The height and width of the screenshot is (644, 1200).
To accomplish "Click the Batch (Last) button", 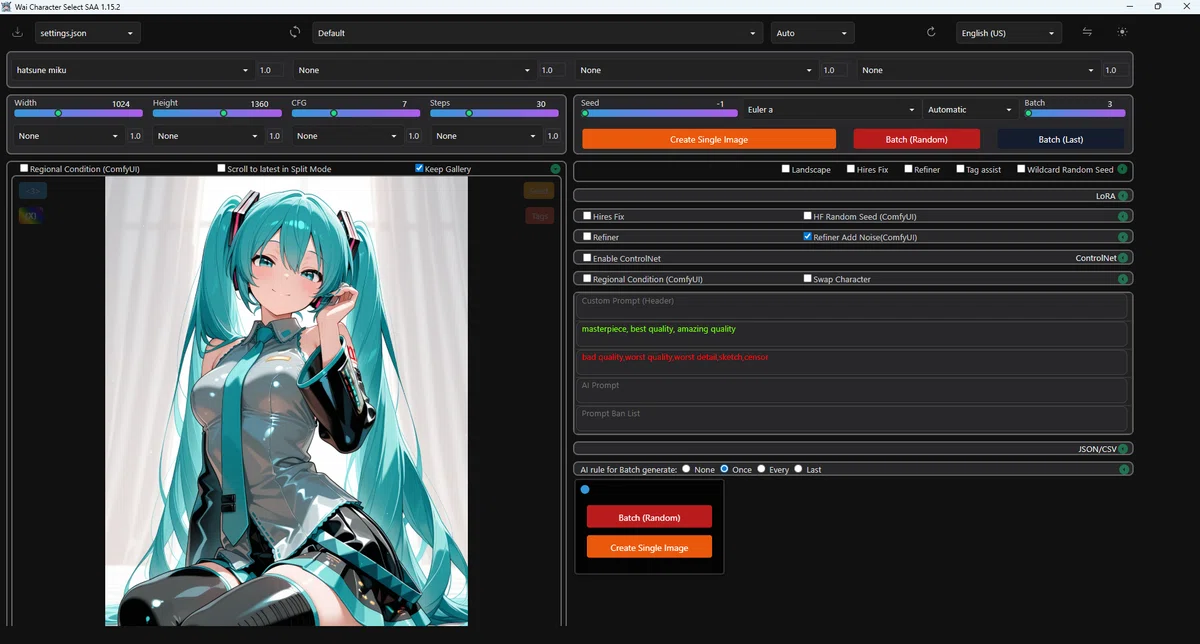I will coord(1061,139).
